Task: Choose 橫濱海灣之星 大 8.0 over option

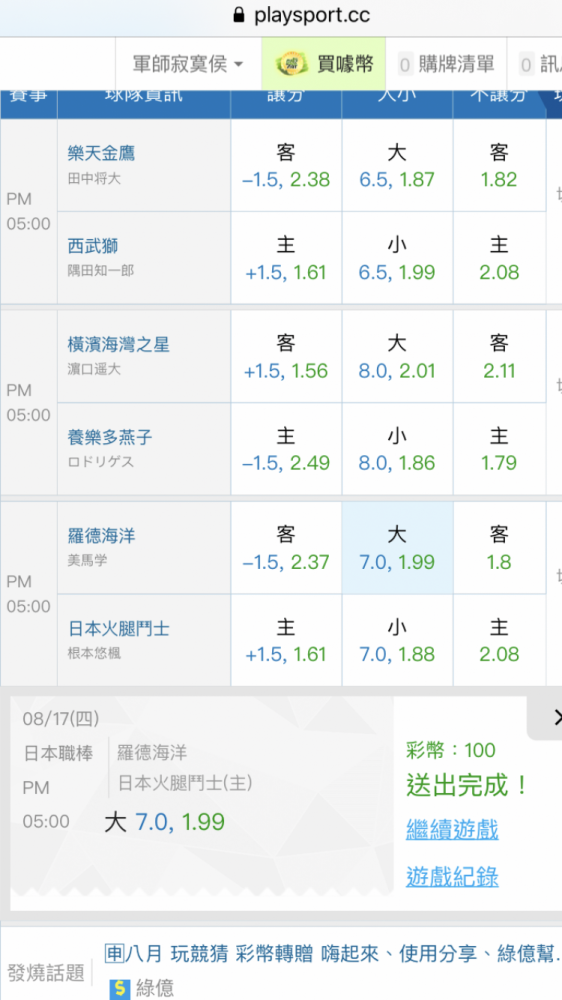Action: click(397, 357)
